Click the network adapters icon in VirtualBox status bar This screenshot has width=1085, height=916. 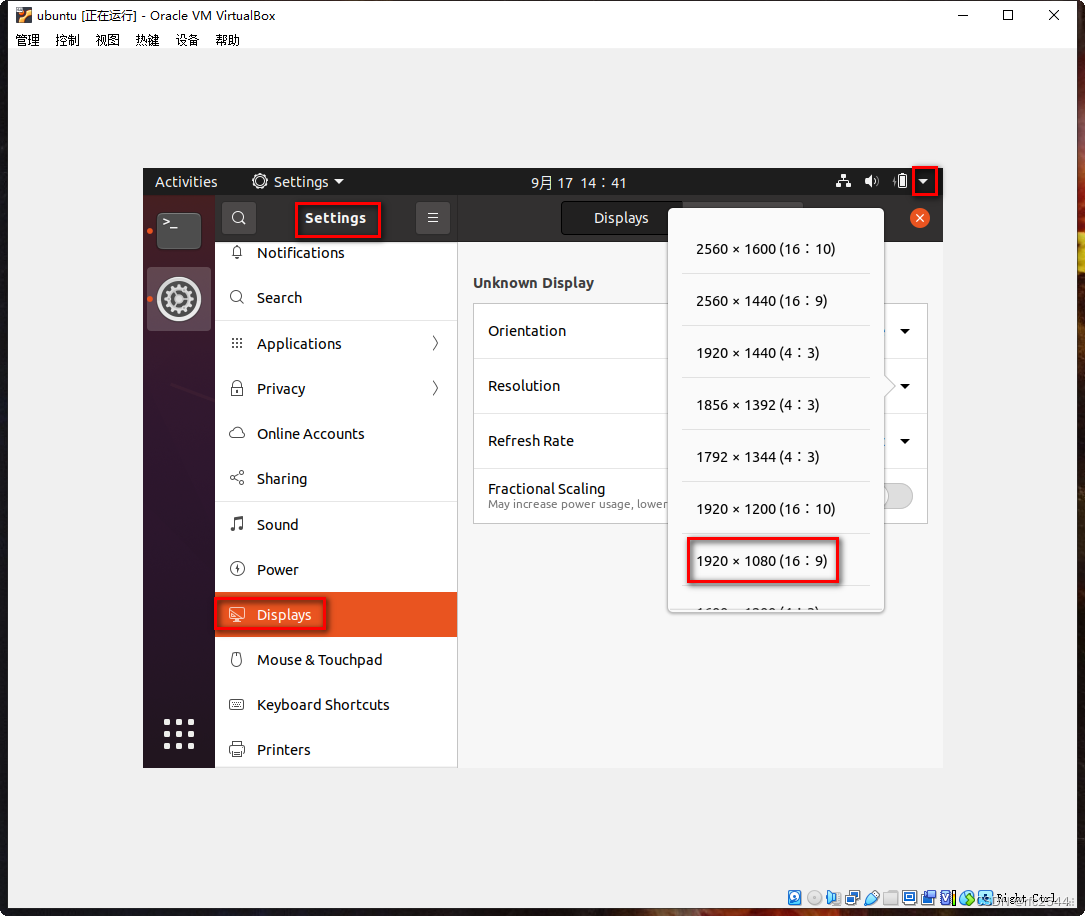pos(852,897)
